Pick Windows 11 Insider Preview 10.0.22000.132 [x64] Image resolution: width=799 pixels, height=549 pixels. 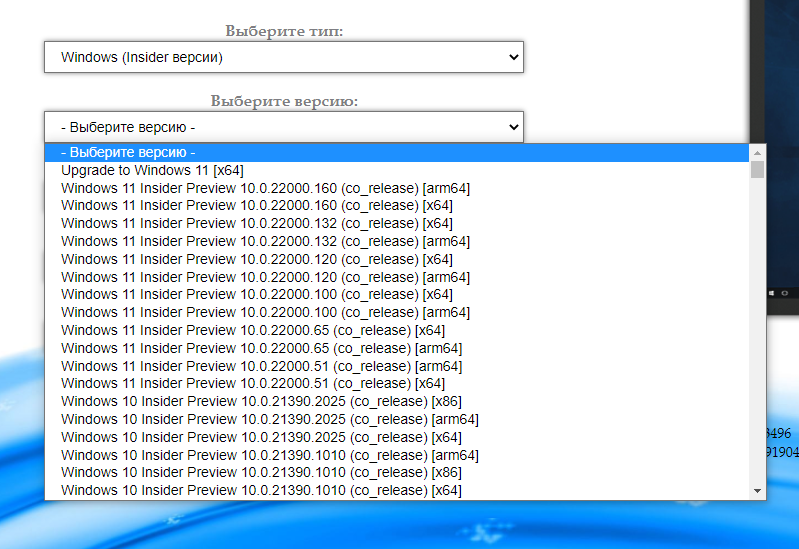tap(396, 223)
